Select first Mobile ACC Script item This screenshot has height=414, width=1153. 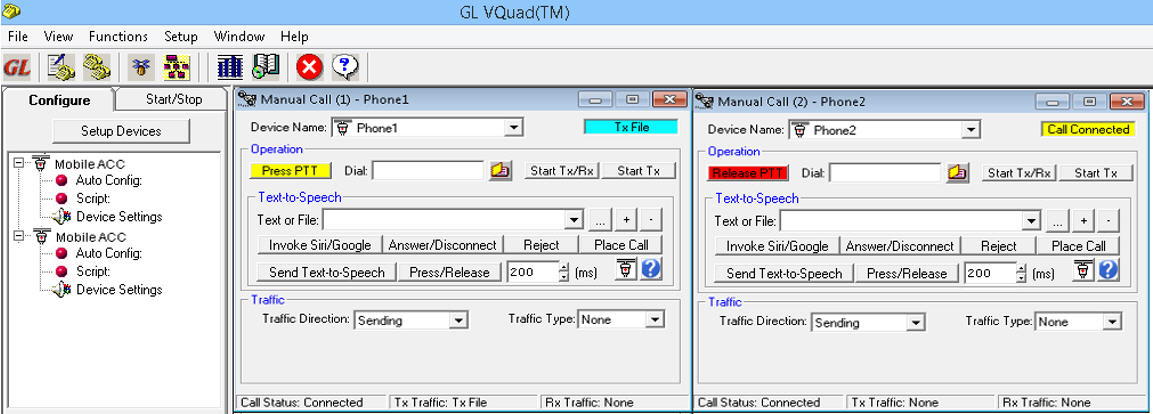coord(93,199)
